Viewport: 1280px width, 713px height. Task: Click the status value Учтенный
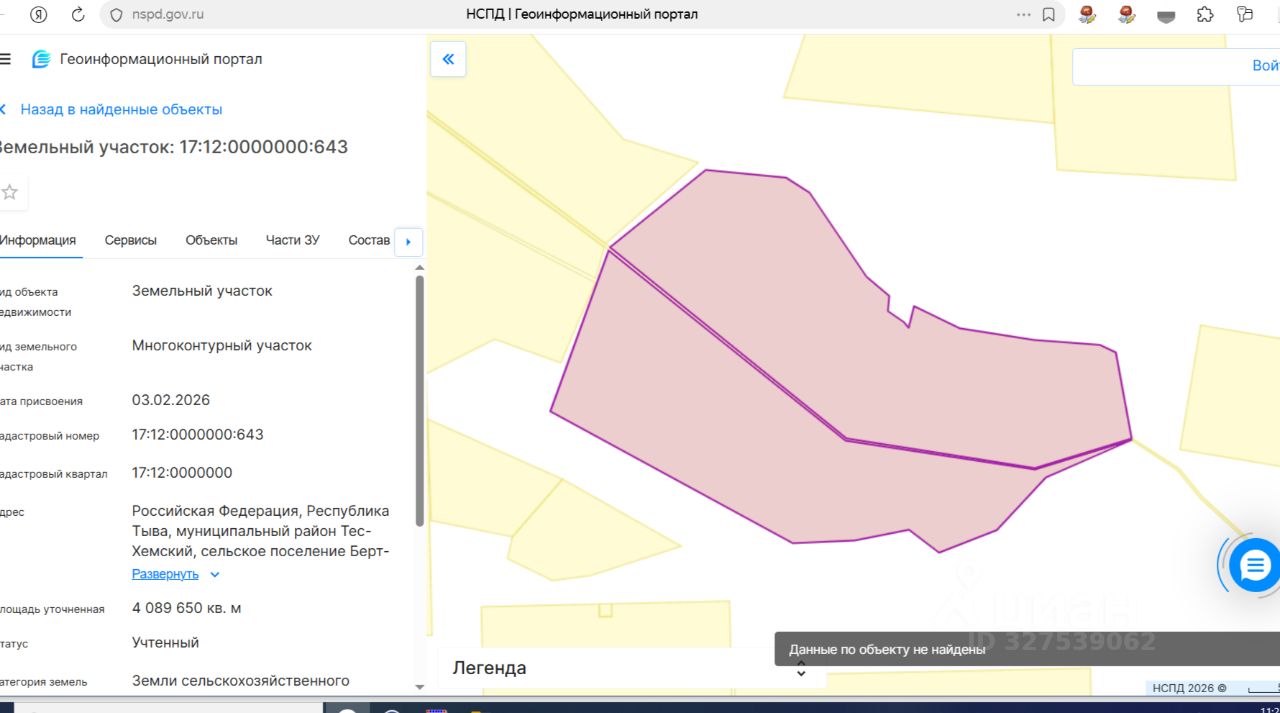(x=166, y=643)
